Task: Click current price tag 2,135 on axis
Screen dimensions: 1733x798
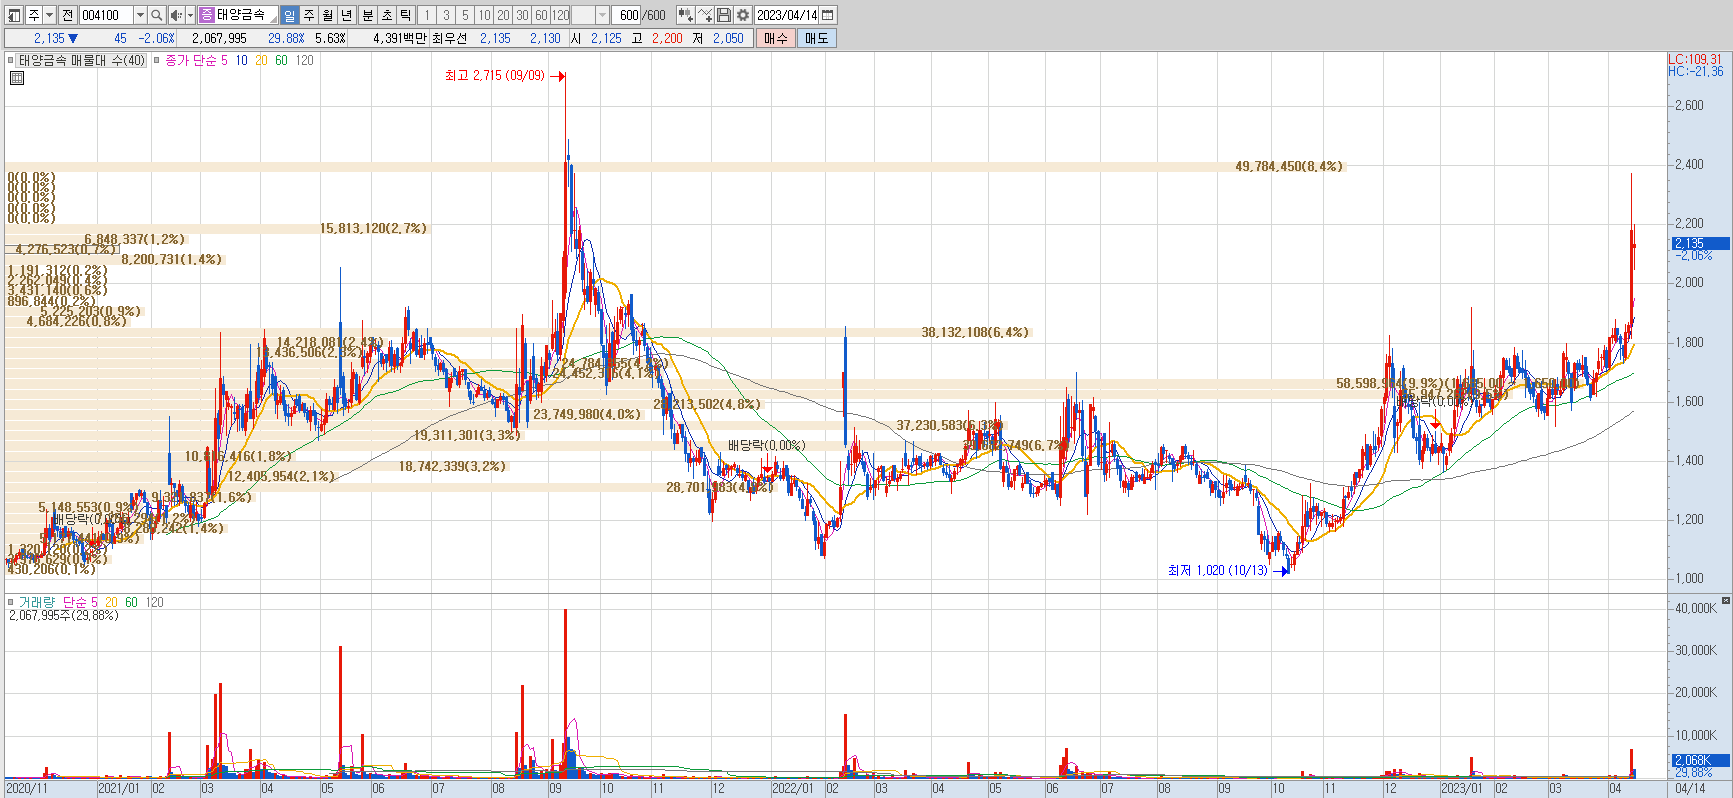Action: tap(1700, 243)
